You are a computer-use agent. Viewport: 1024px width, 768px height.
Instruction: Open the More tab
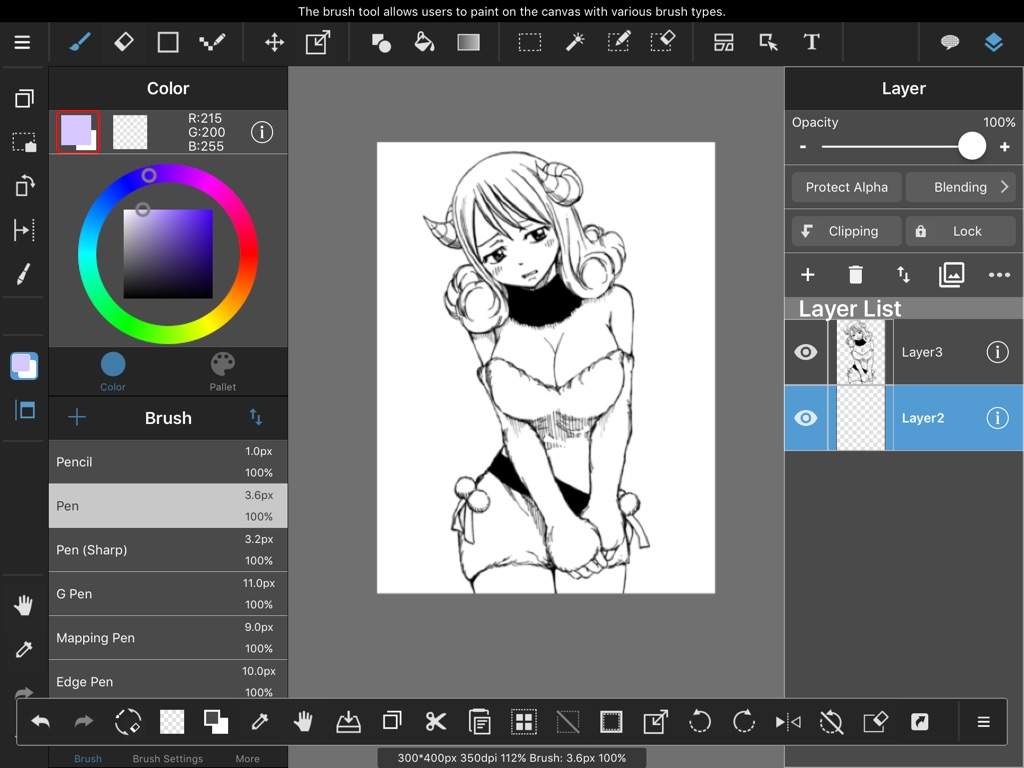[248, 758]
